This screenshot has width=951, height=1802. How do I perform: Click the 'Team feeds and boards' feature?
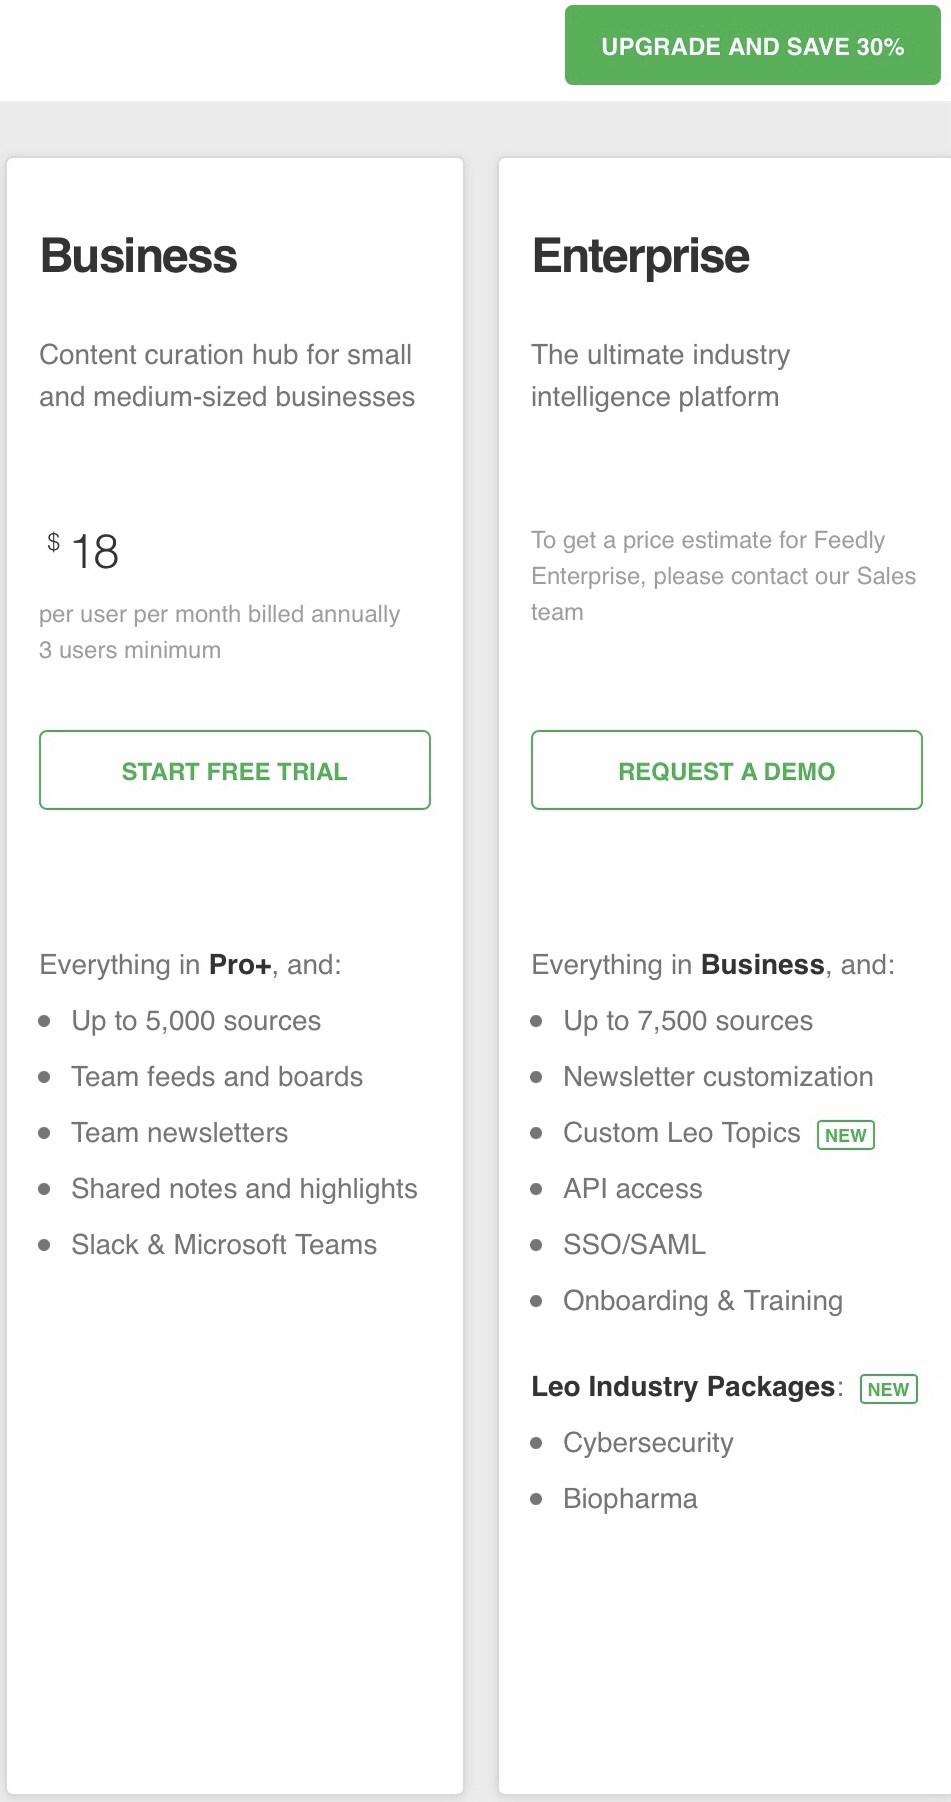(x=217, y=1077)
